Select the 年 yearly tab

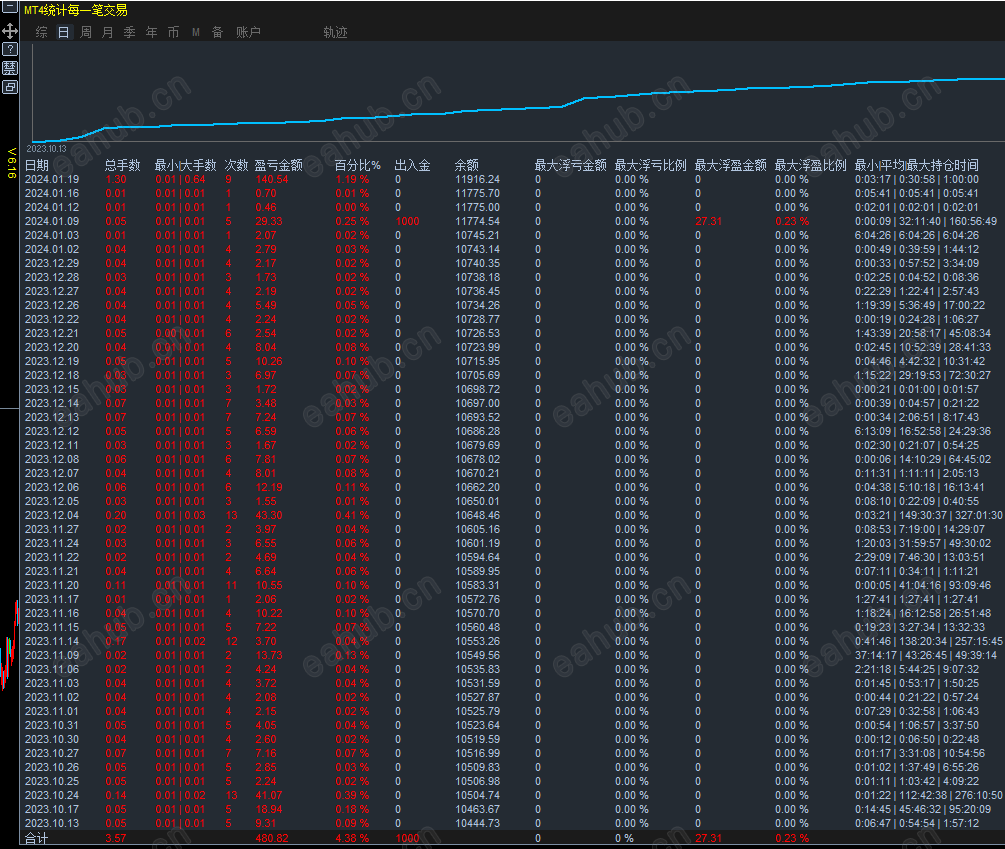click(x=151, y=32)
